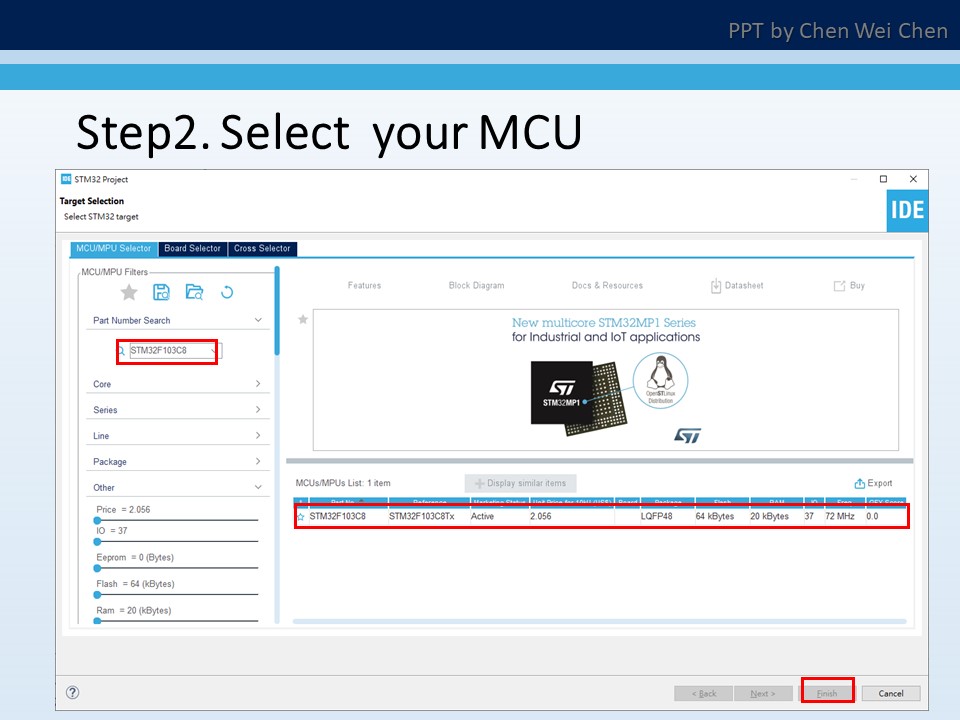Click the New multicore STM32MP1 Series headline
This screenshot has height=720, width=960.
click(x=604, y=323)
